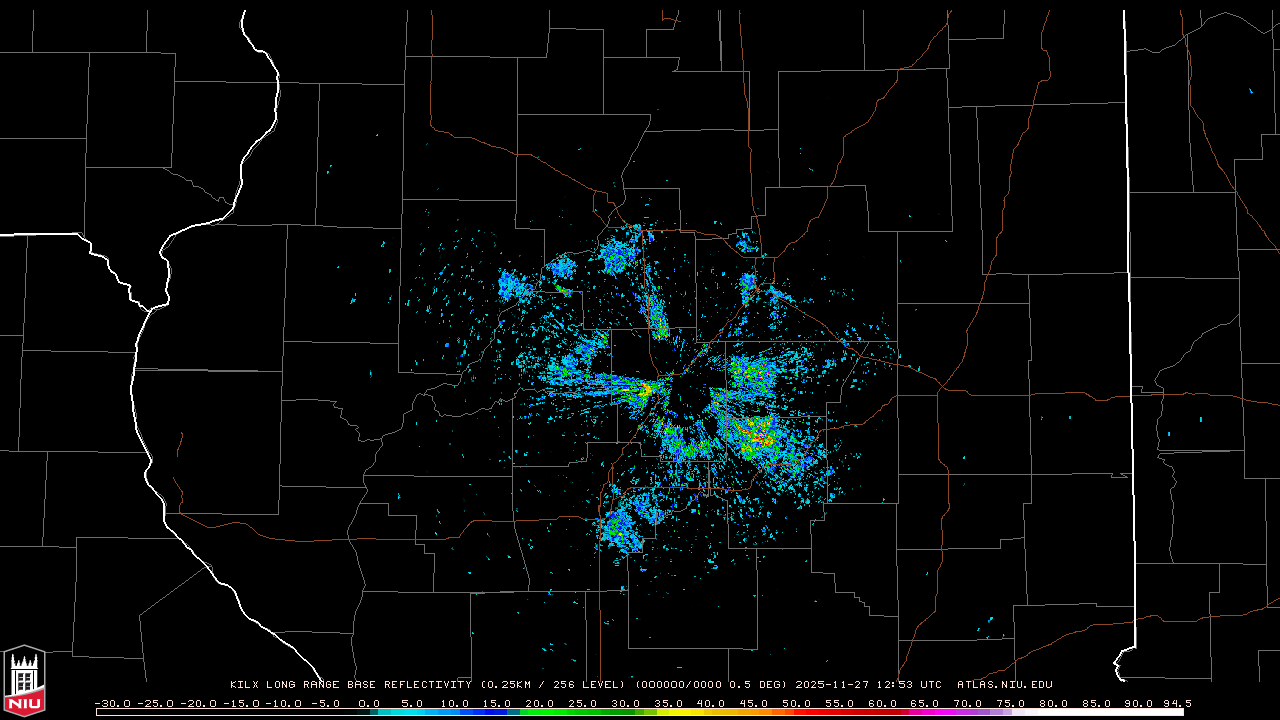Click the "-20.0" scale label

pos(198,703)
